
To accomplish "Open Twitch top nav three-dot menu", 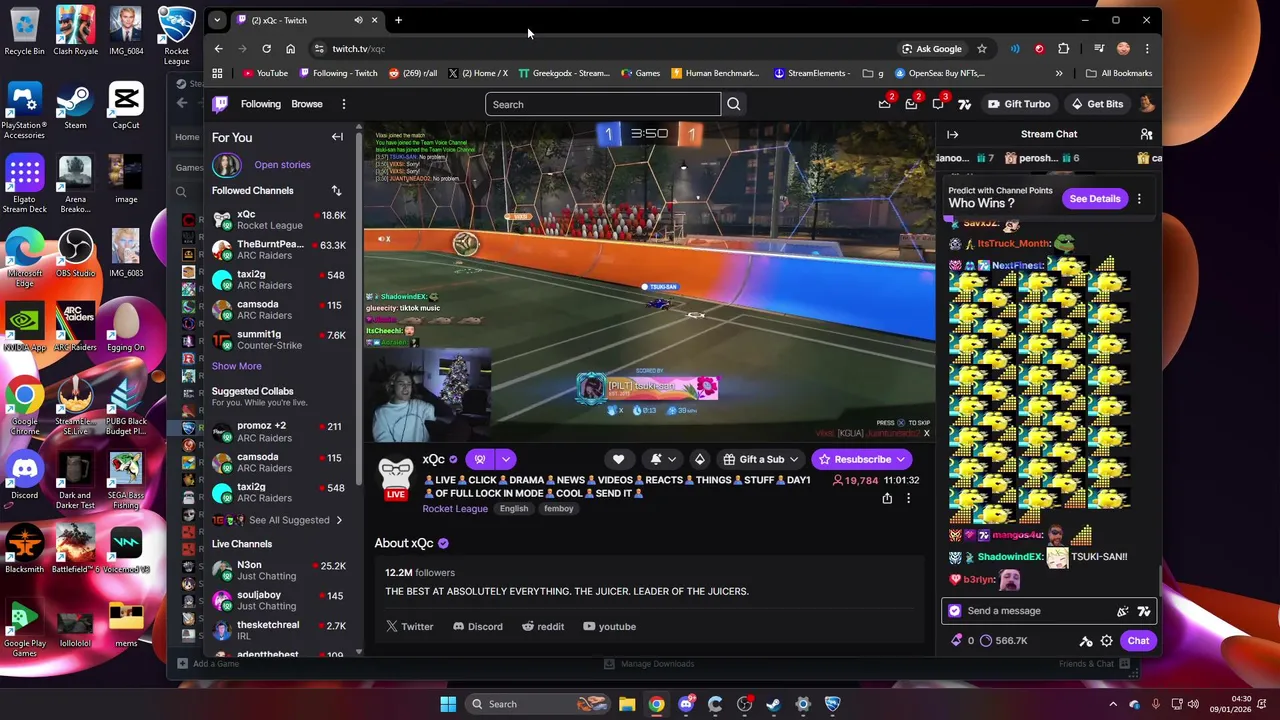I will pos(343,104).
